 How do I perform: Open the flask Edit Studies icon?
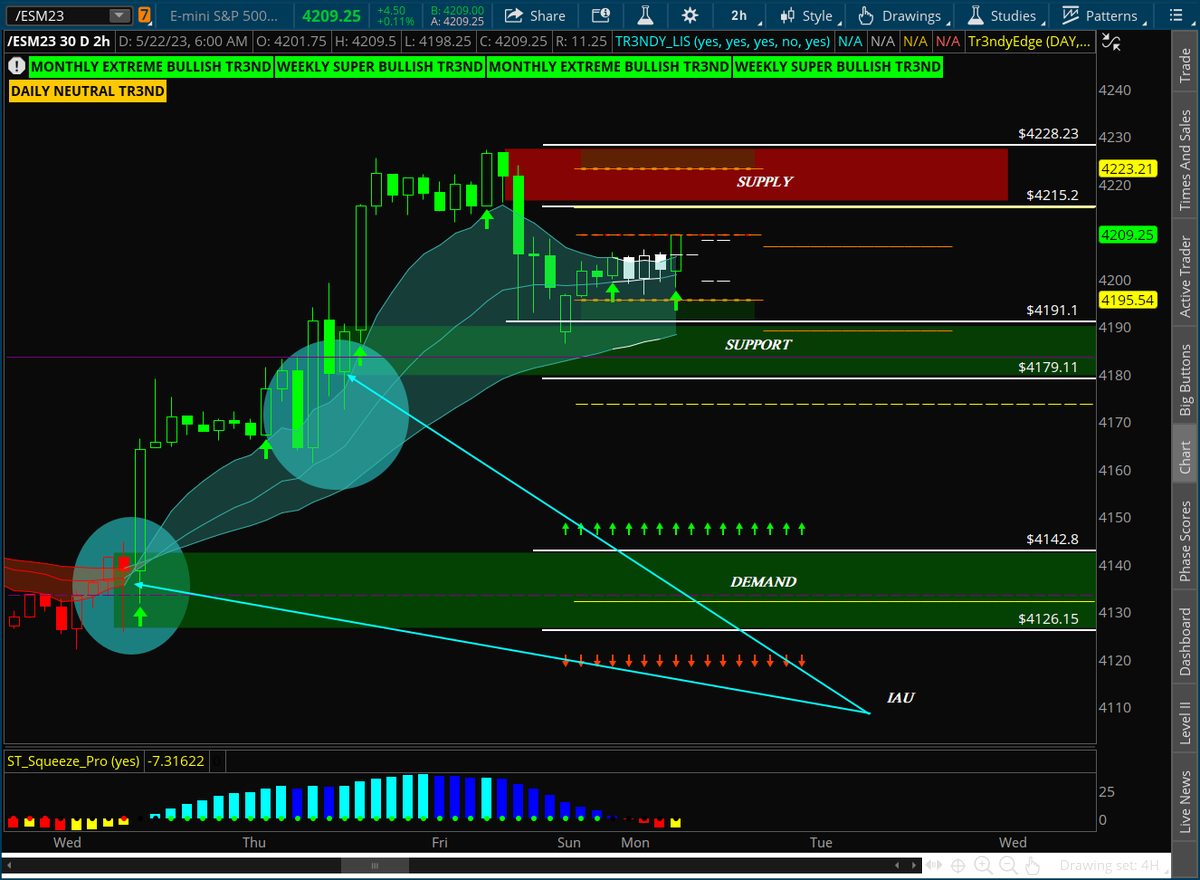pyautogui.click(x=646, y=16)
